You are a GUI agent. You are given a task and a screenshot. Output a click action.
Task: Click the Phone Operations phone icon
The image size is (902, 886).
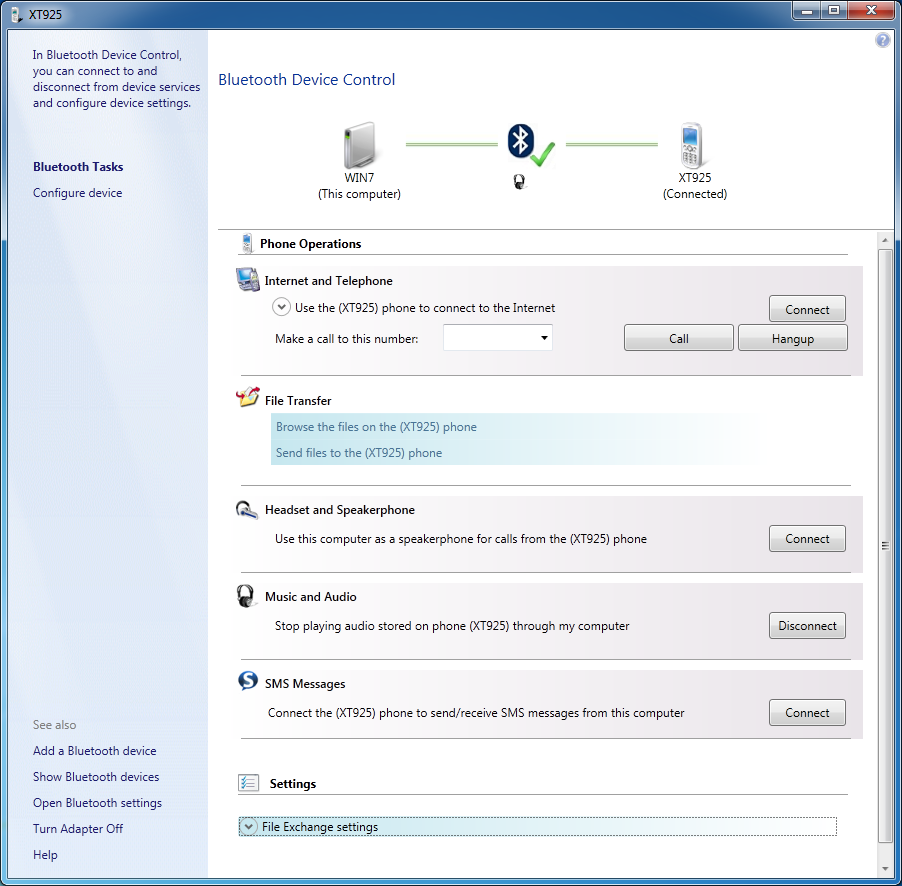tap(247, 243)
